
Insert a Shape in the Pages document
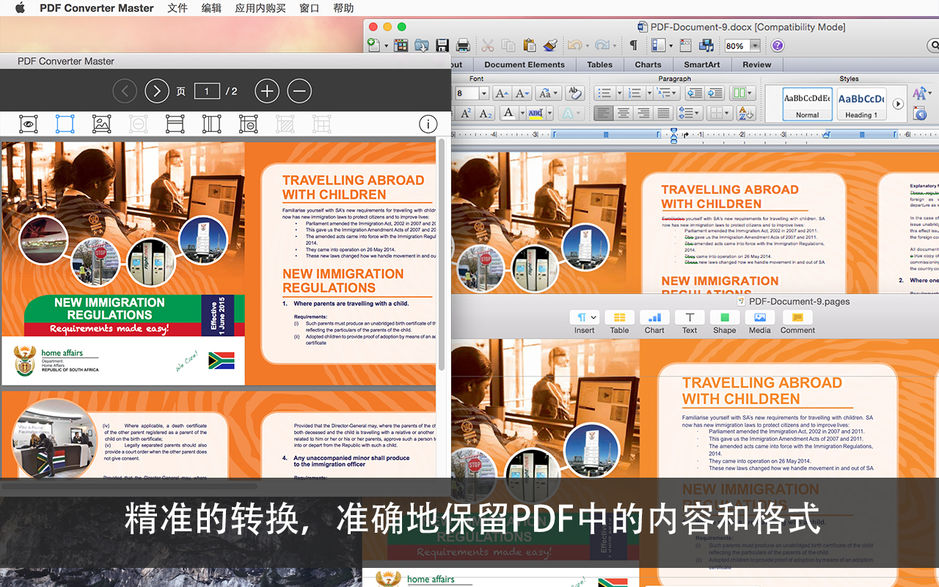pyautogui.click(x=724, y=318)
